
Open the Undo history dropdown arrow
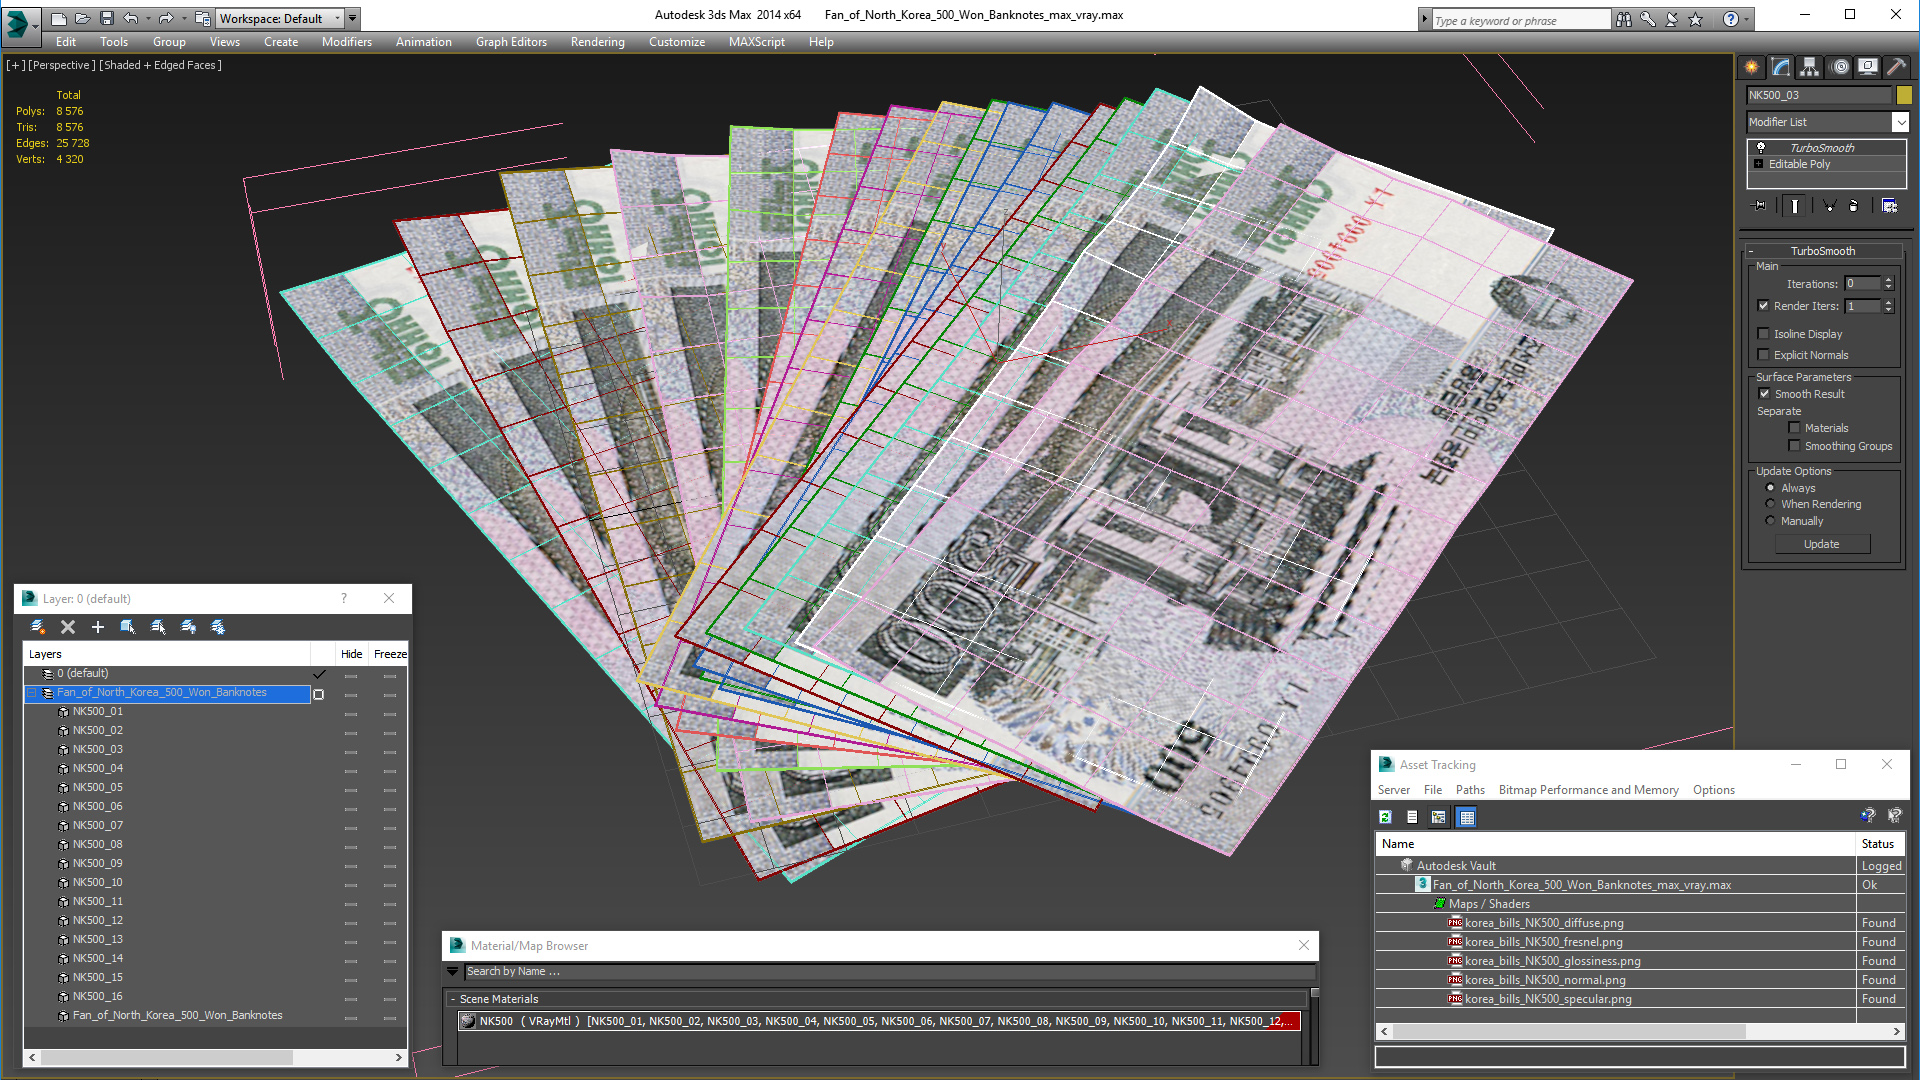pos(148,18)
